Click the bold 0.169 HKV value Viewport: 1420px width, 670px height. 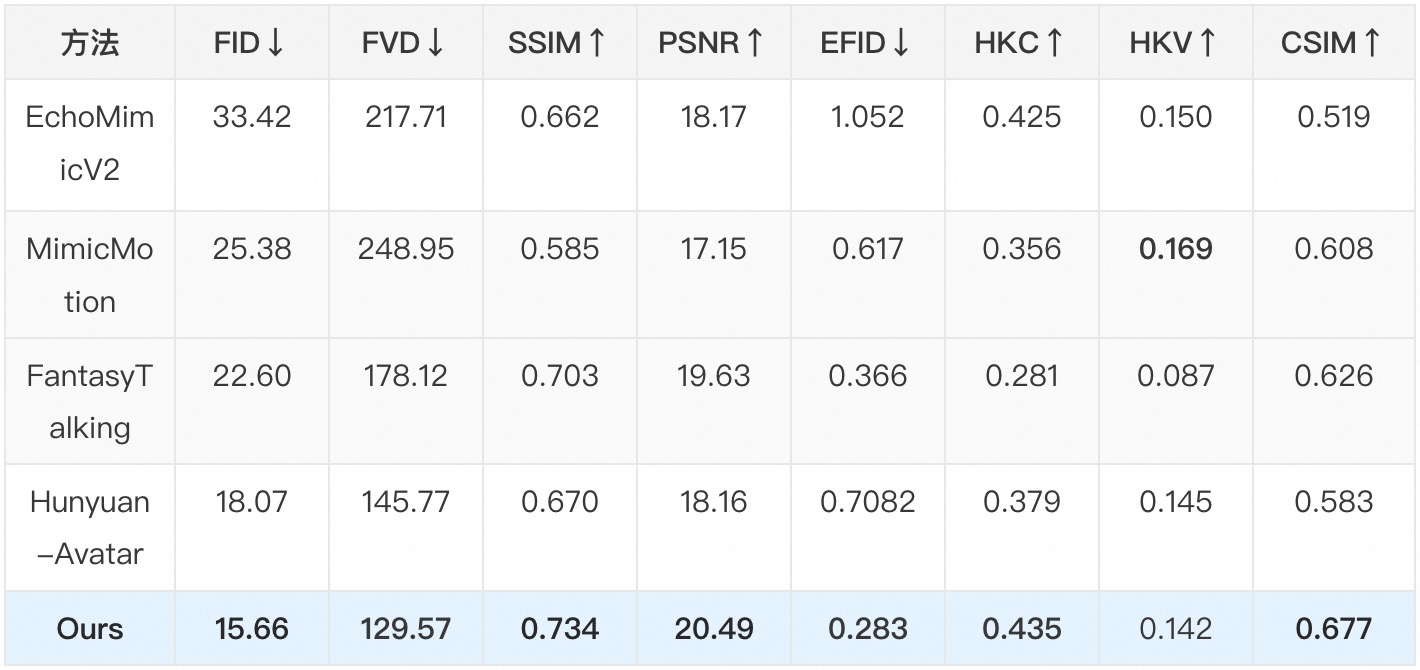[x=1175, y=249]
